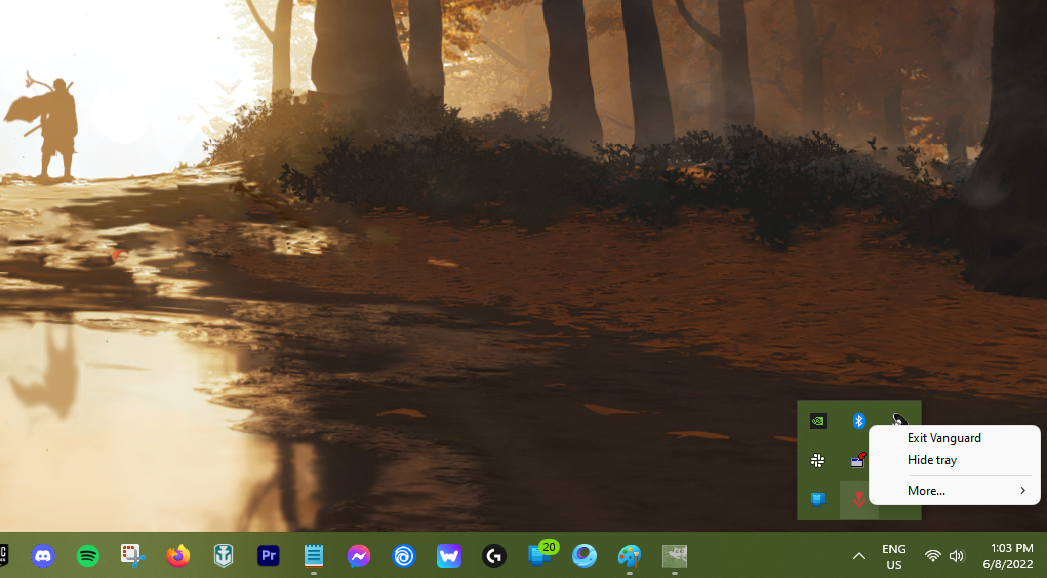Open the Snipping Tool from the taskbar
Image resolution: width=1047 pixels, height=578 pixels.
tap(133, 556)
